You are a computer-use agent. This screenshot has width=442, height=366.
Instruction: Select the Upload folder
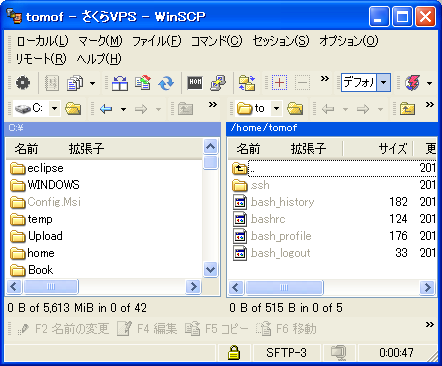(x=36, y=236)
